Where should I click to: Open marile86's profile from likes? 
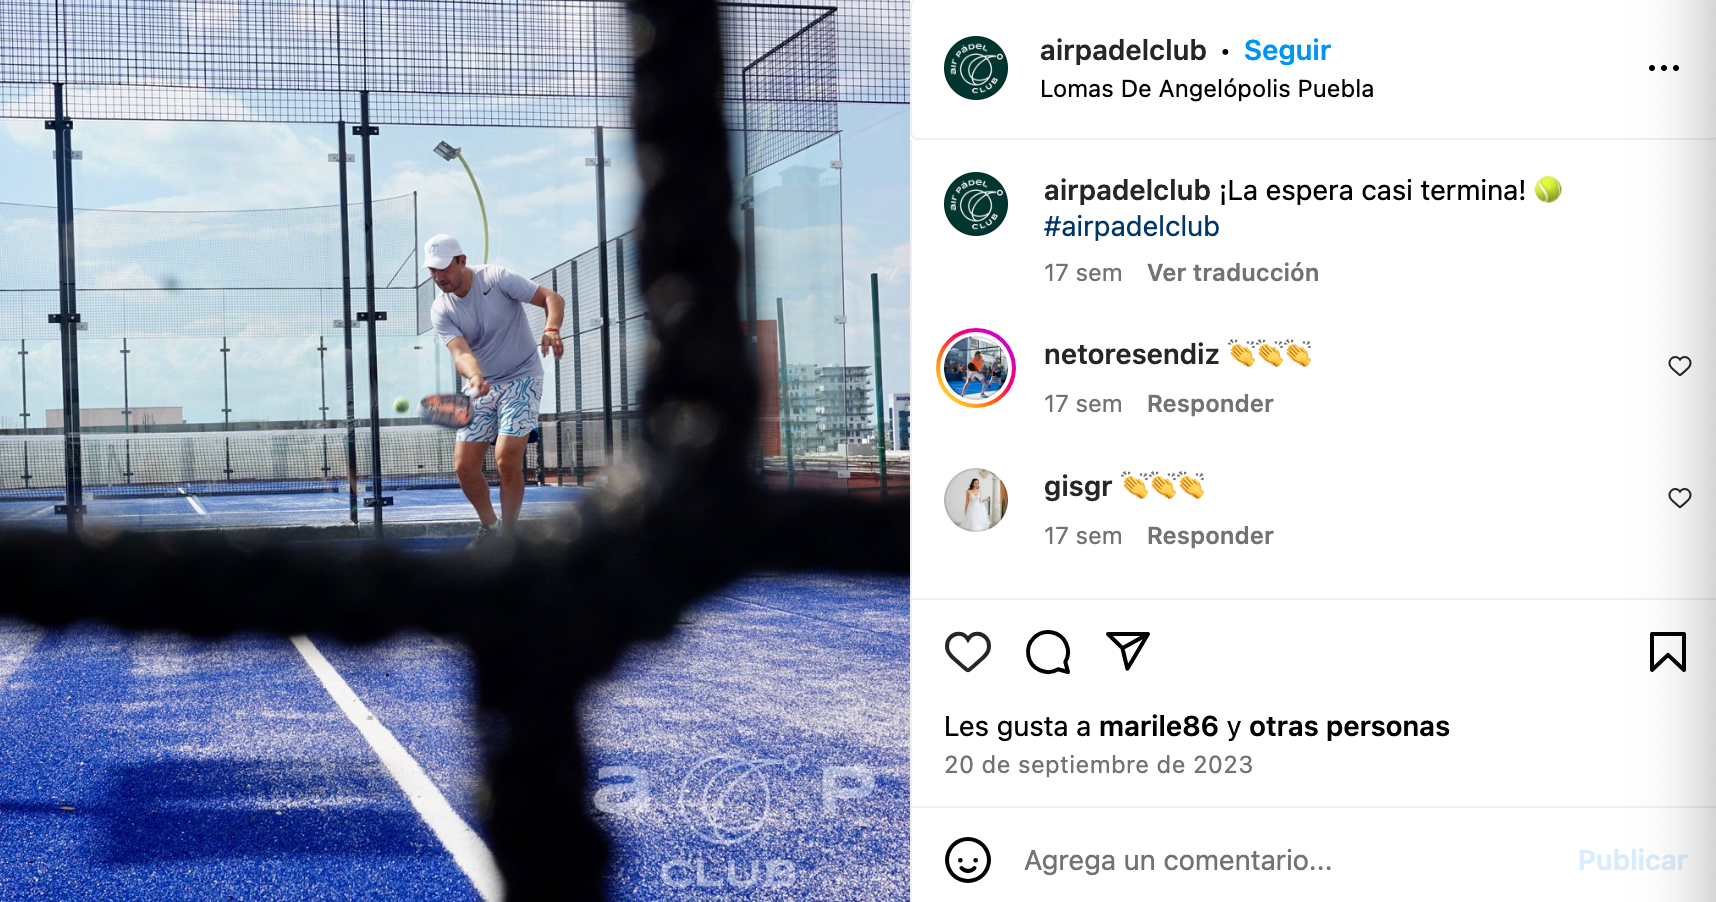pos(1158,727)
